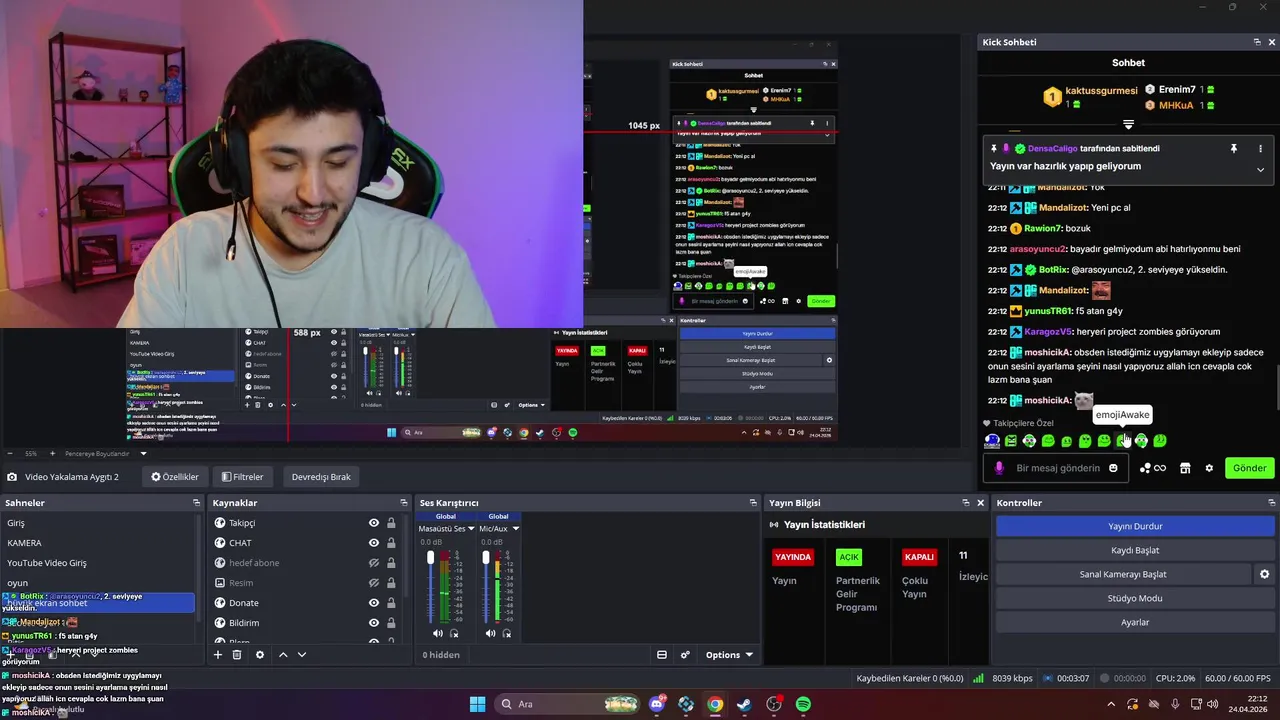The image size is (1280, 720).
Task: Click the Windows taskbar Ara search box
Action: pyautogui.click(x=566, y=704)
